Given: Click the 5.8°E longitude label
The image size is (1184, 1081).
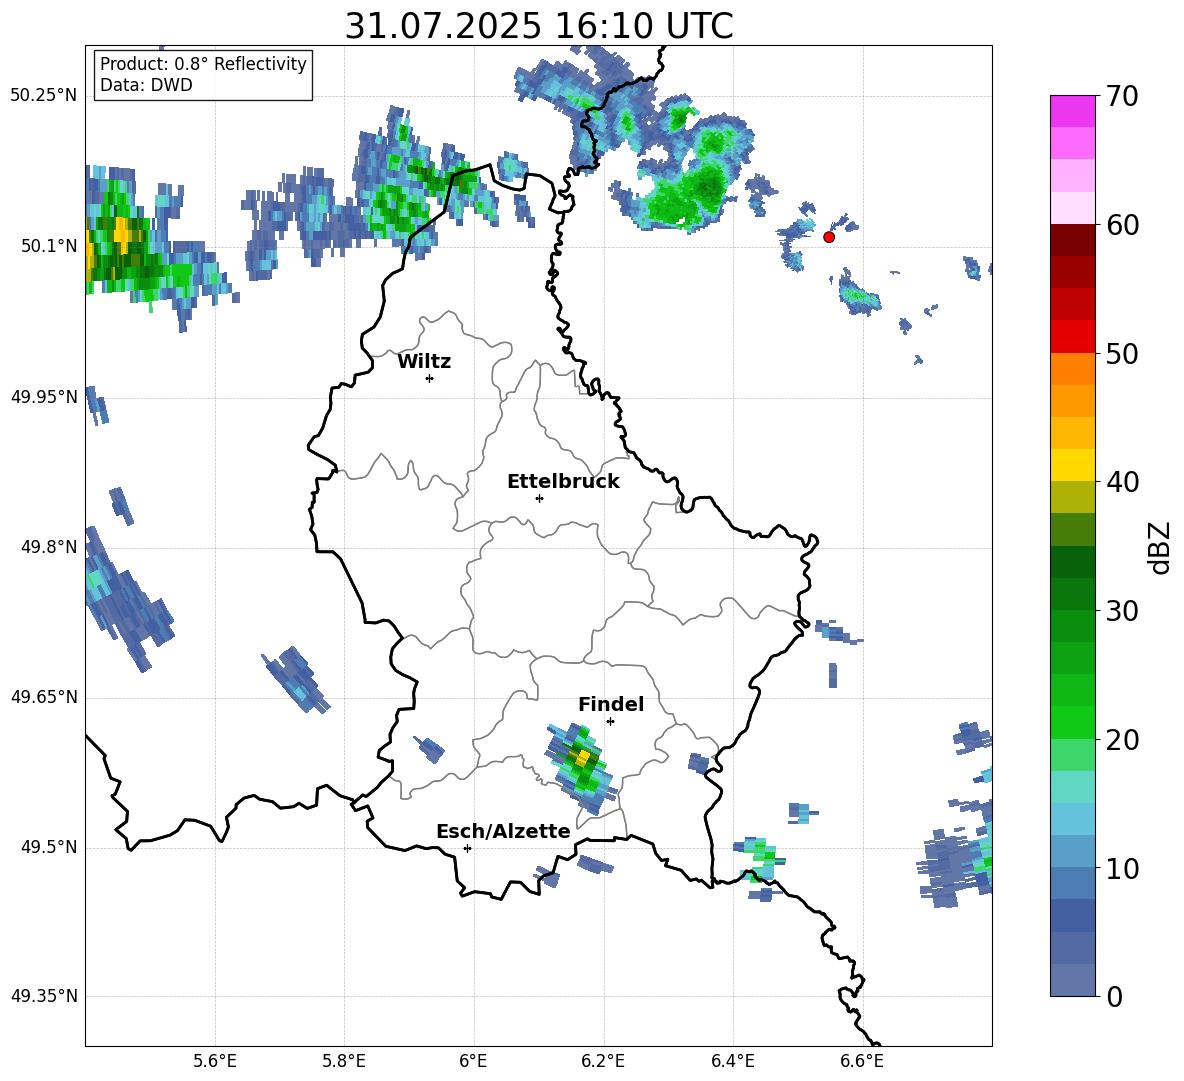Looking at the screenshot, I should pos(344,1061).
